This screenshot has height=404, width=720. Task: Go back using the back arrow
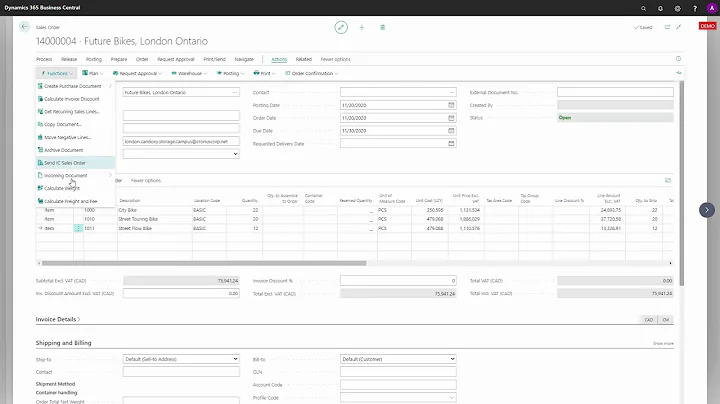click(x=24, y=27)
